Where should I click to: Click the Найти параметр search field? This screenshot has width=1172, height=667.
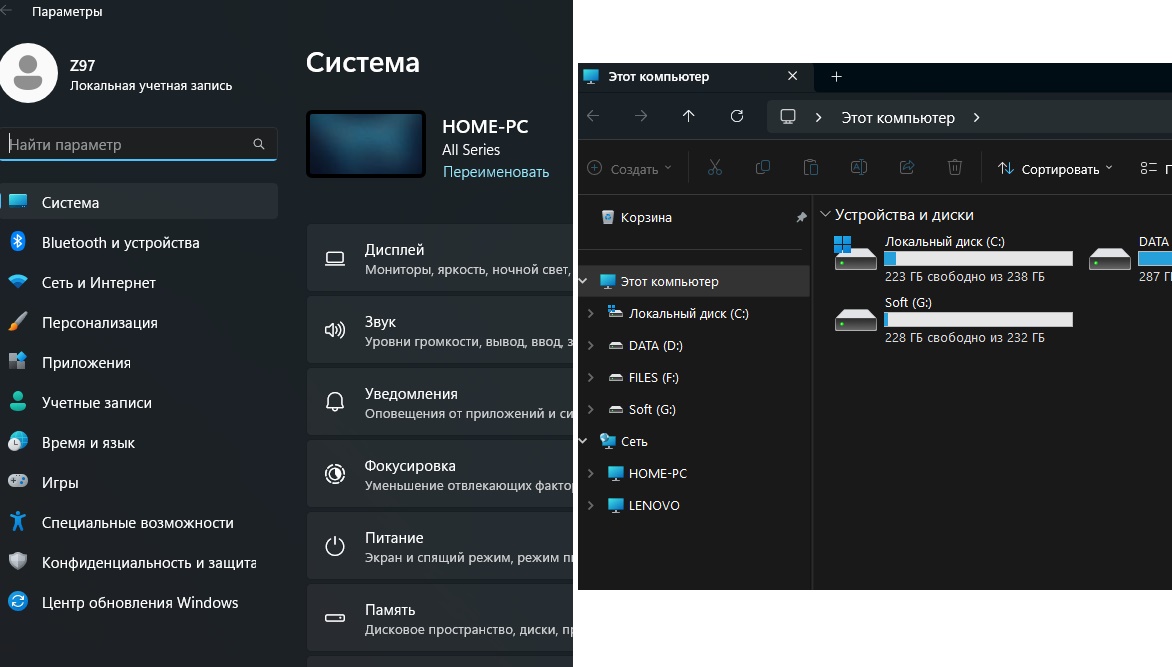click(x=139, y=144)
